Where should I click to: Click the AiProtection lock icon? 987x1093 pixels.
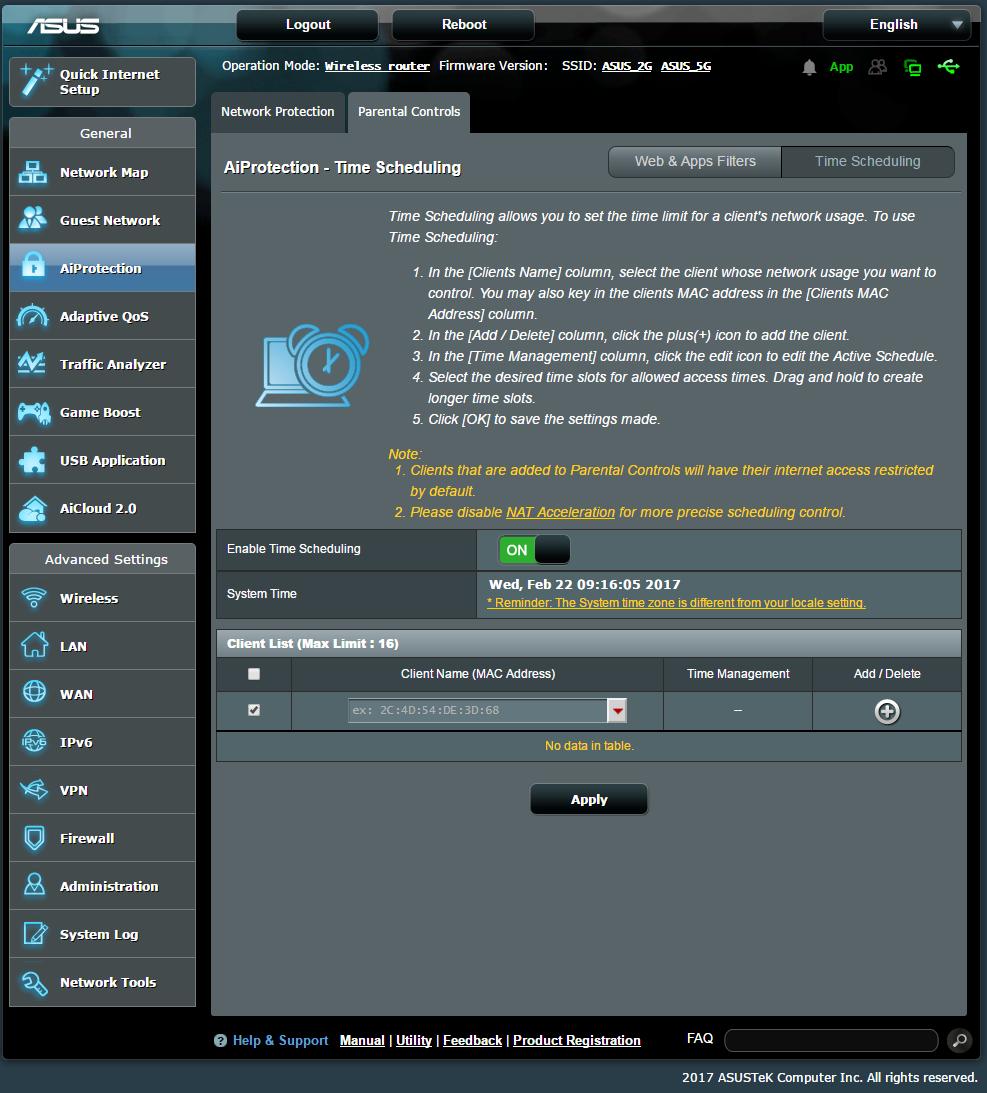point(33,266)
